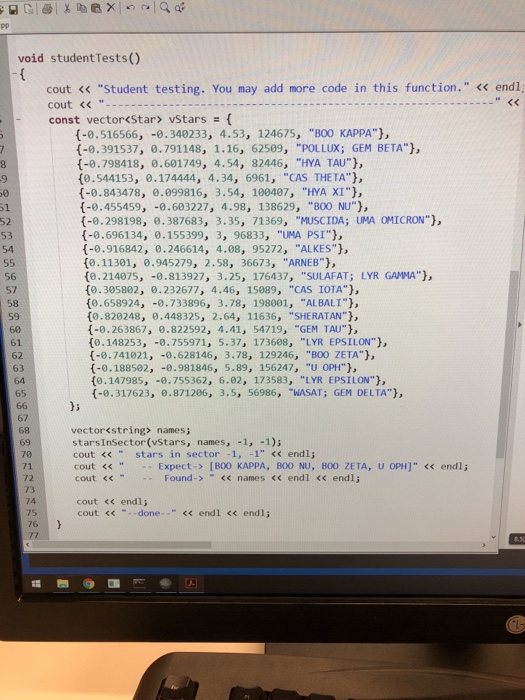Screen dimensions: 525x700
Task: Open the Windows Start menu
Action: (37, 583)
